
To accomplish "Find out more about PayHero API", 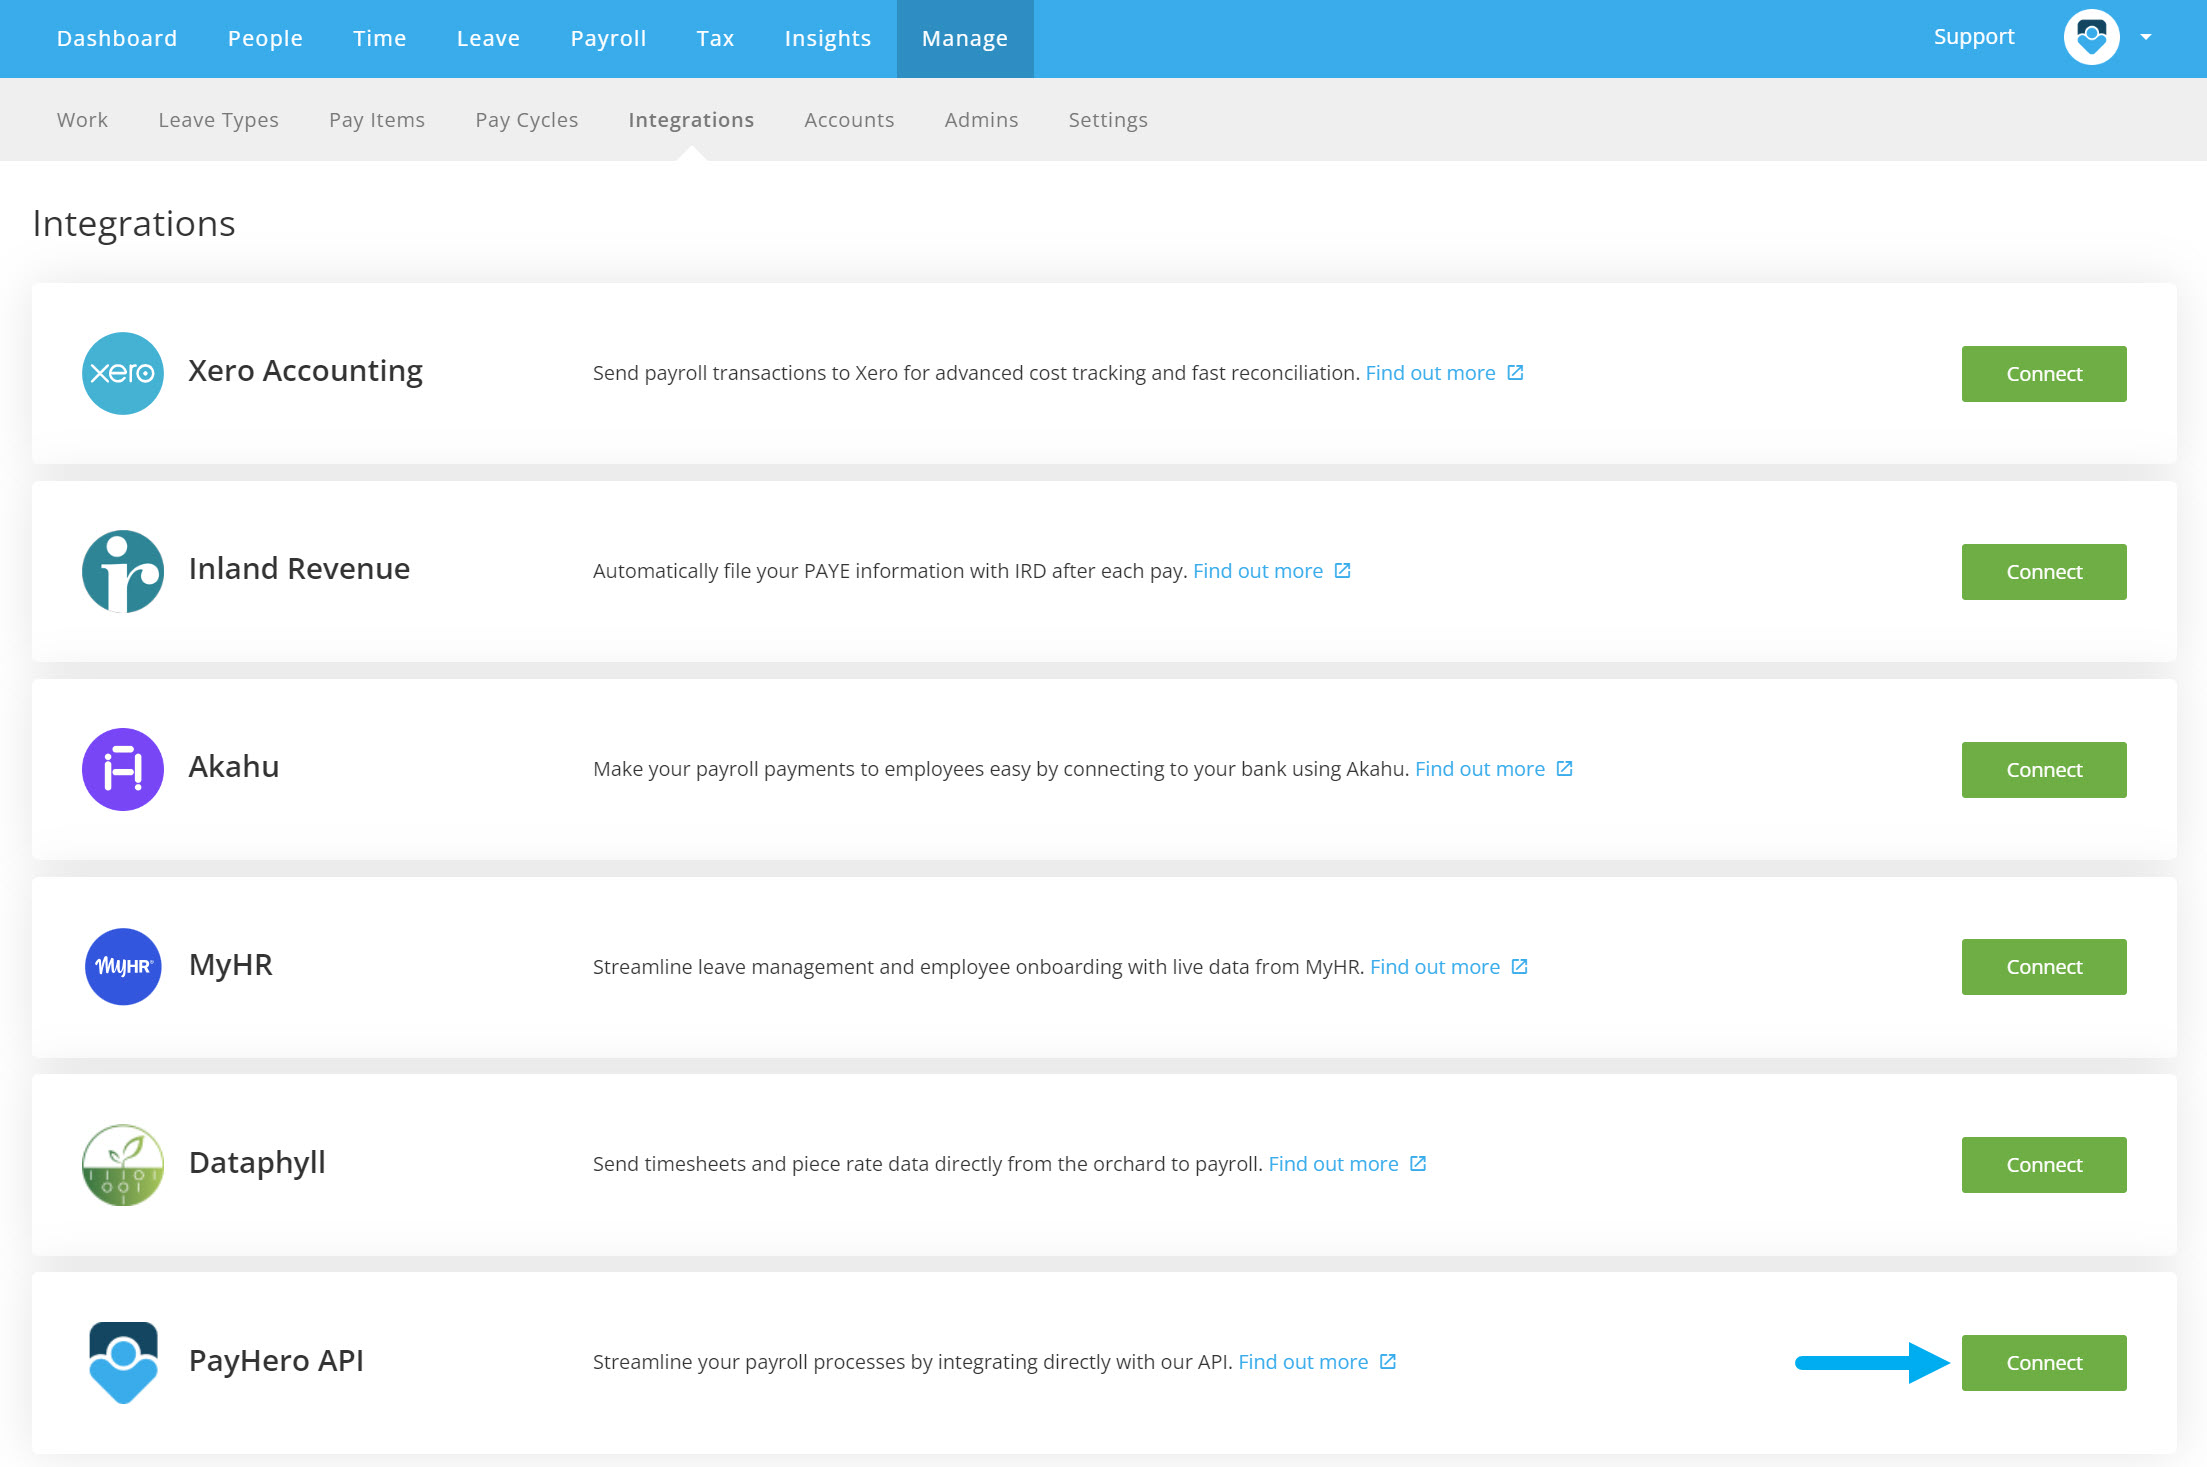I will [x=1303, y=1362].
